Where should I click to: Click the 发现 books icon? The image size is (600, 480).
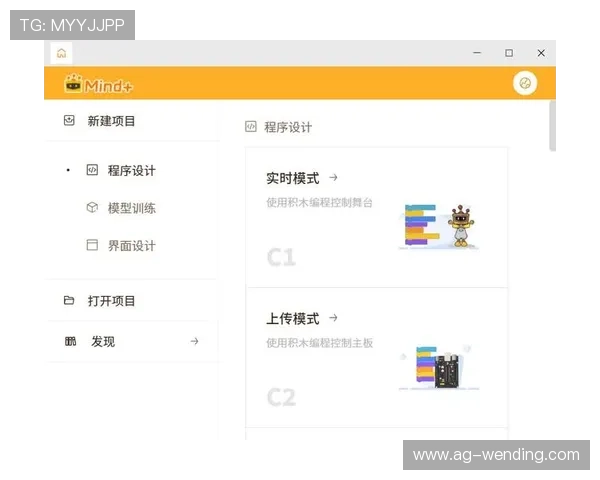pyautogui.click(x=70, y=341)
